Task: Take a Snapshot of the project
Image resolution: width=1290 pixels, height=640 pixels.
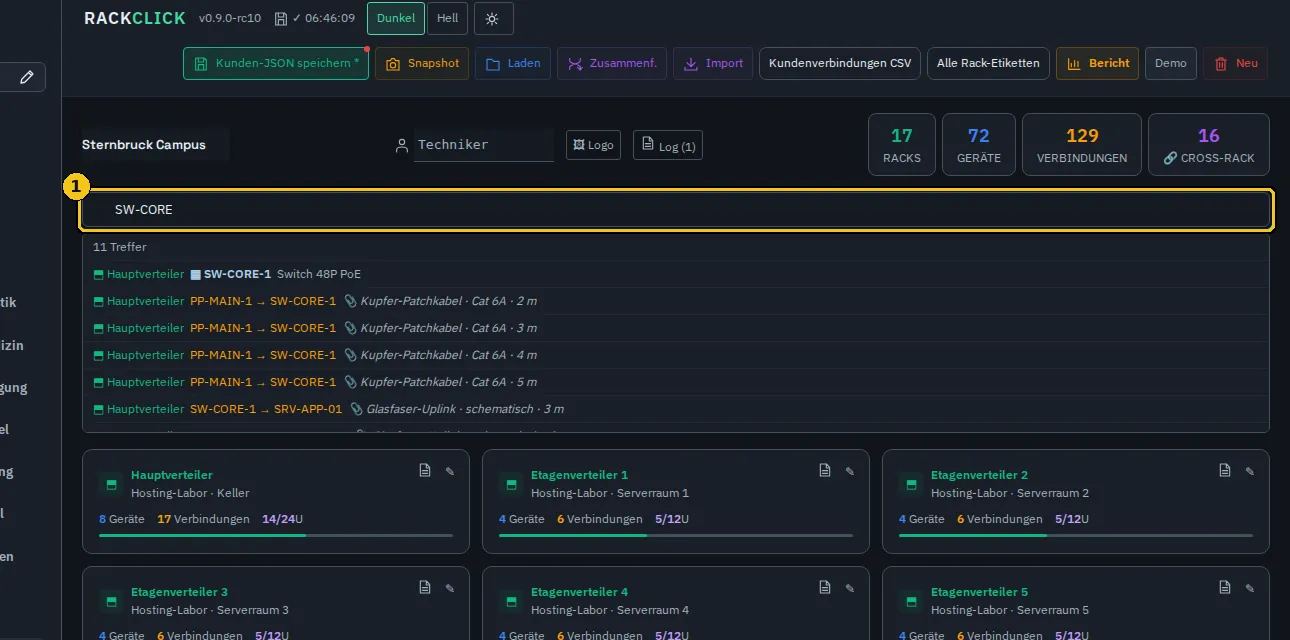Action: (x=422, y=63)
